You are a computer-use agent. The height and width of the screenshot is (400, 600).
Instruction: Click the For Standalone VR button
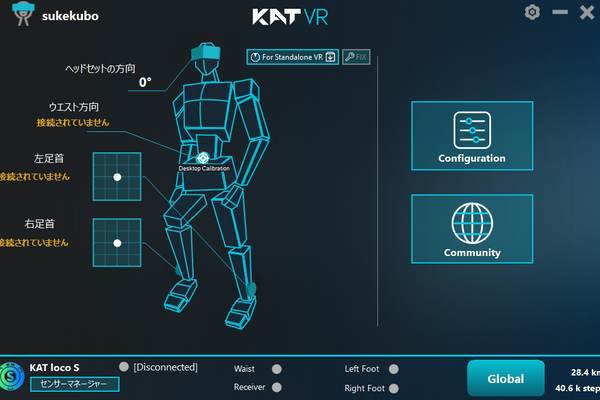point(293,57)
